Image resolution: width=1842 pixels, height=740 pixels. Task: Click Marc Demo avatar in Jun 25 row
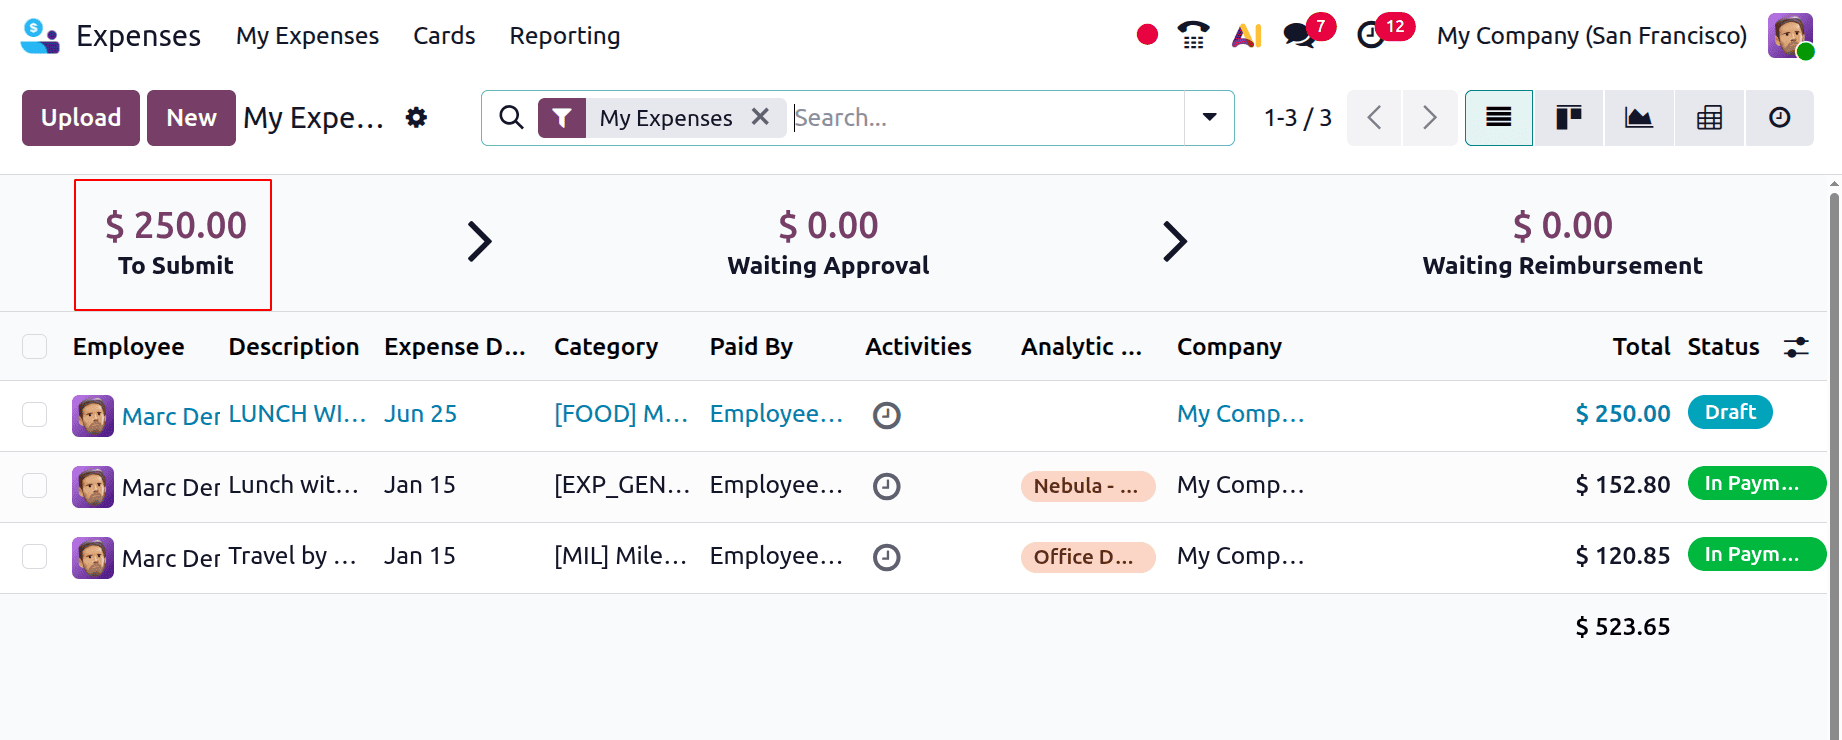click(x=93, y=416)
